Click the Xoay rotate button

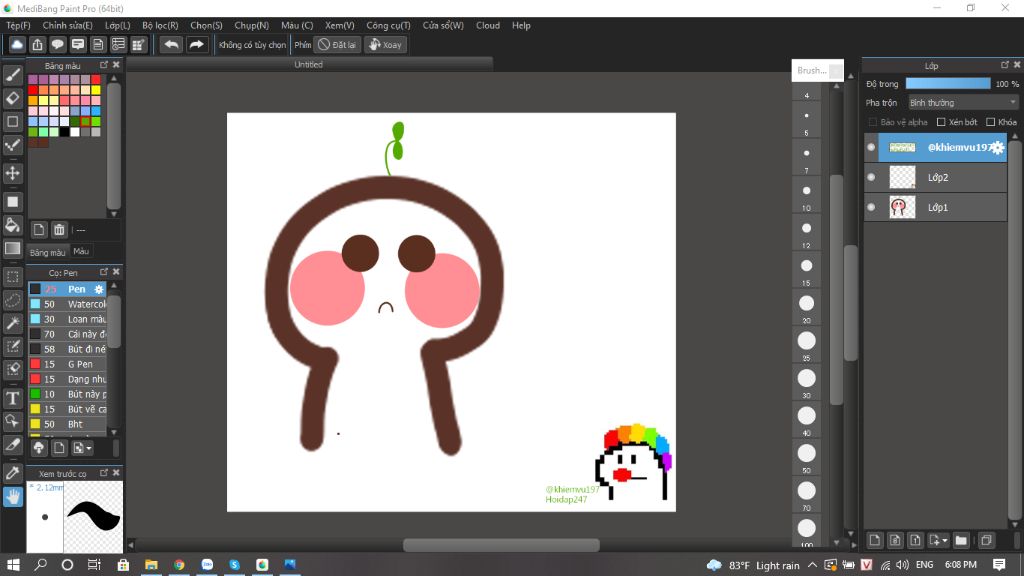[385, 45]
